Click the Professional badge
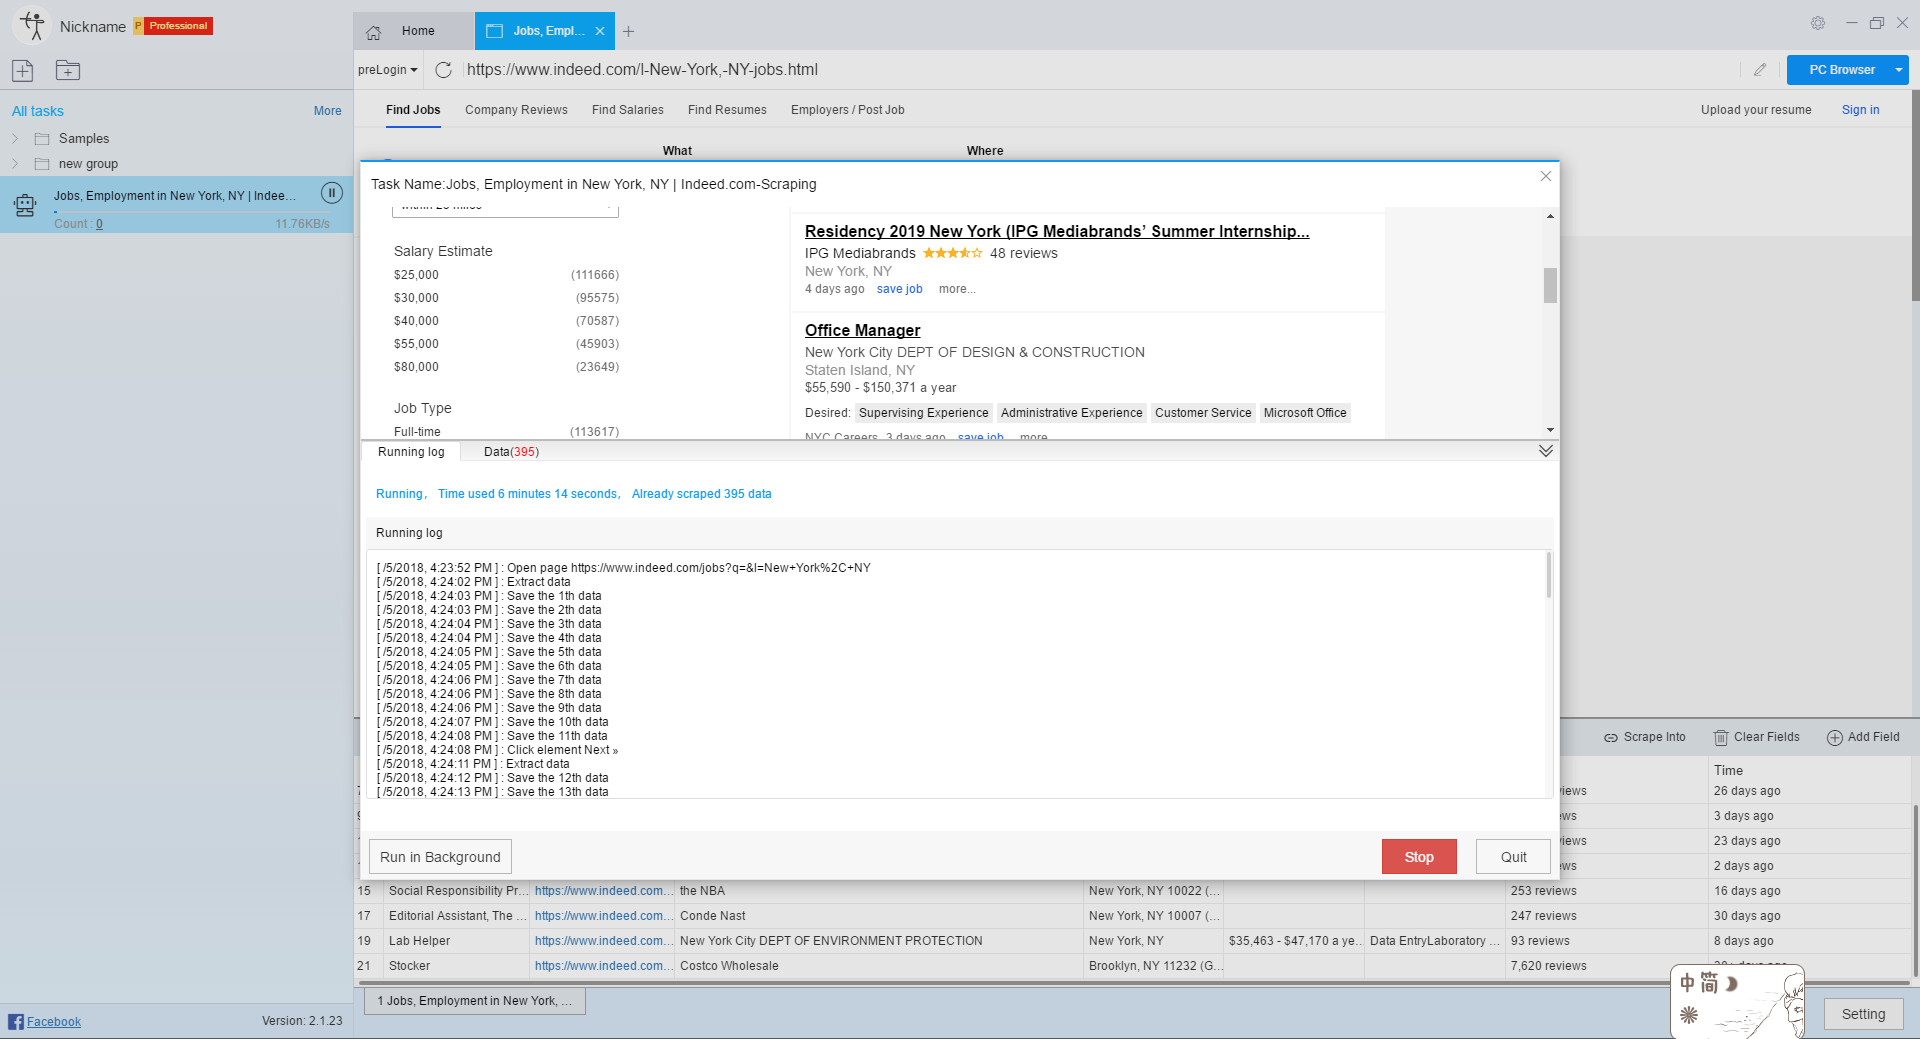1920x1039 pixels. click(173, 26)
